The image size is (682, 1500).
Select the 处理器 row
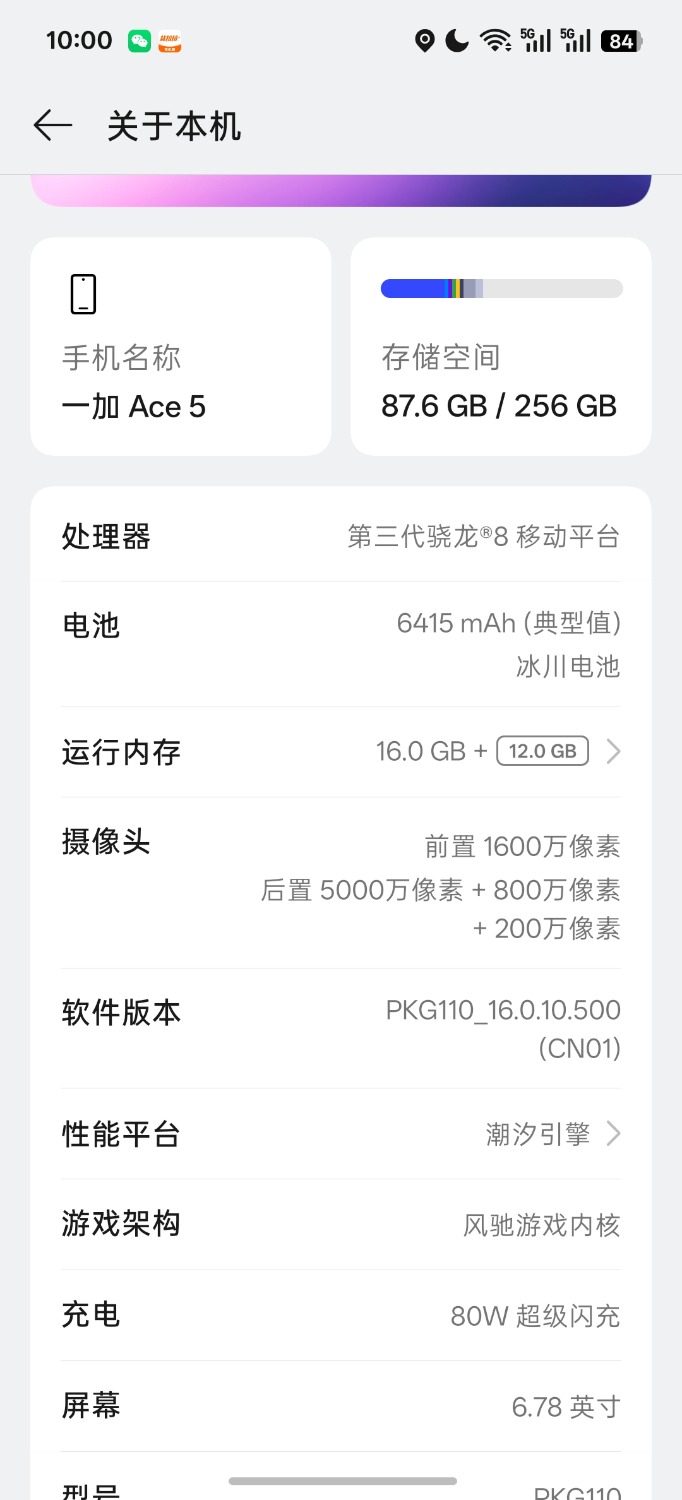(x=341, y=537)
